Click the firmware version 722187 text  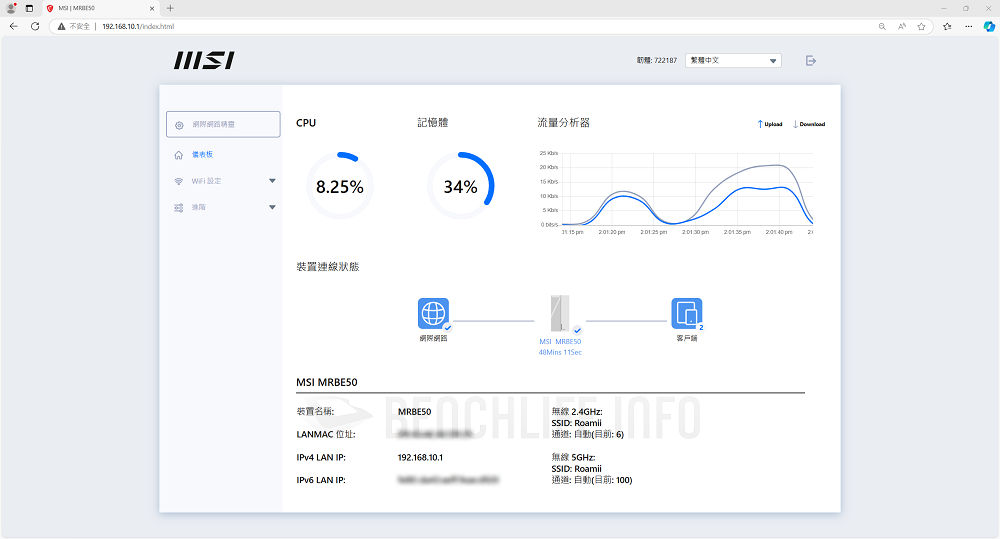point(656,61)
